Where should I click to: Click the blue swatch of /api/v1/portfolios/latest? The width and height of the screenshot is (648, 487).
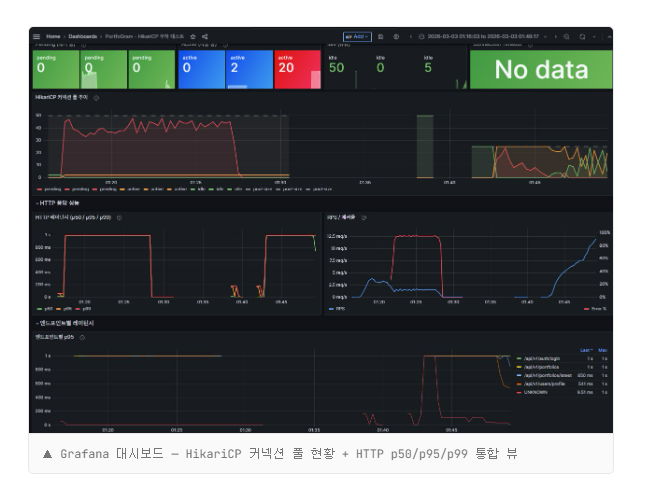click(519, 375)
